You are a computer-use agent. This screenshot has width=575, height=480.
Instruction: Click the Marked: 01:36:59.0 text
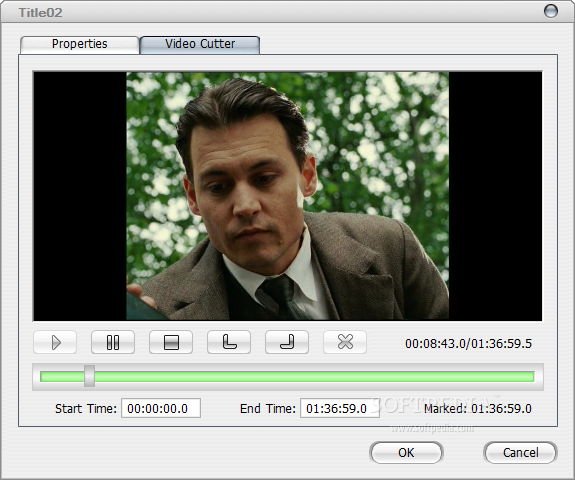478,408
